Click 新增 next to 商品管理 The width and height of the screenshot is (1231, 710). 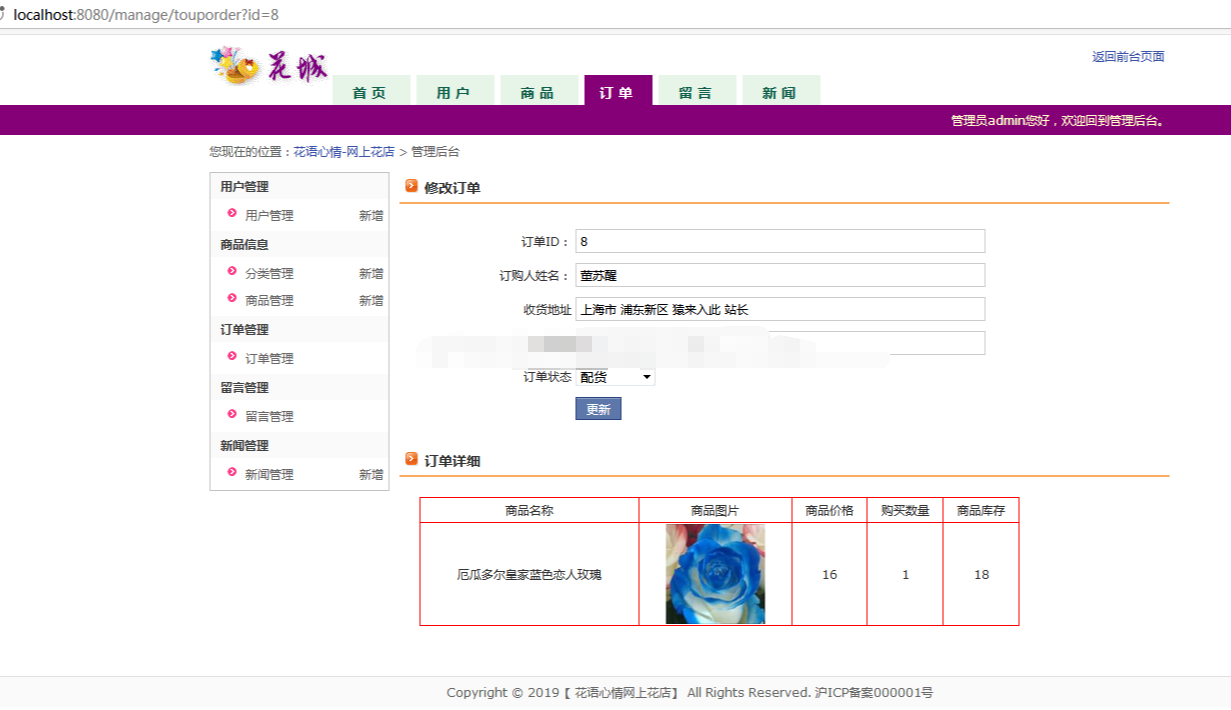point(371,300)
